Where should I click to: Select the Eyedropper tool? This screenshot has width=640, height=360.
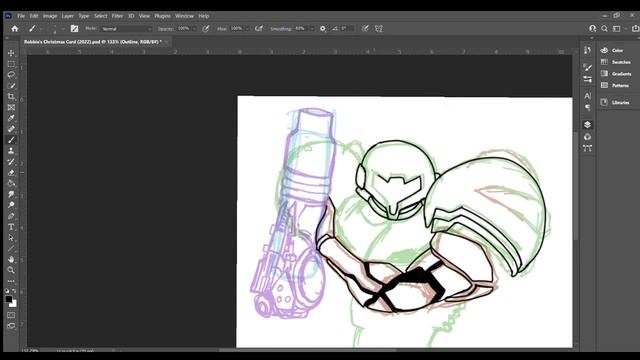(x=11, y=118)
